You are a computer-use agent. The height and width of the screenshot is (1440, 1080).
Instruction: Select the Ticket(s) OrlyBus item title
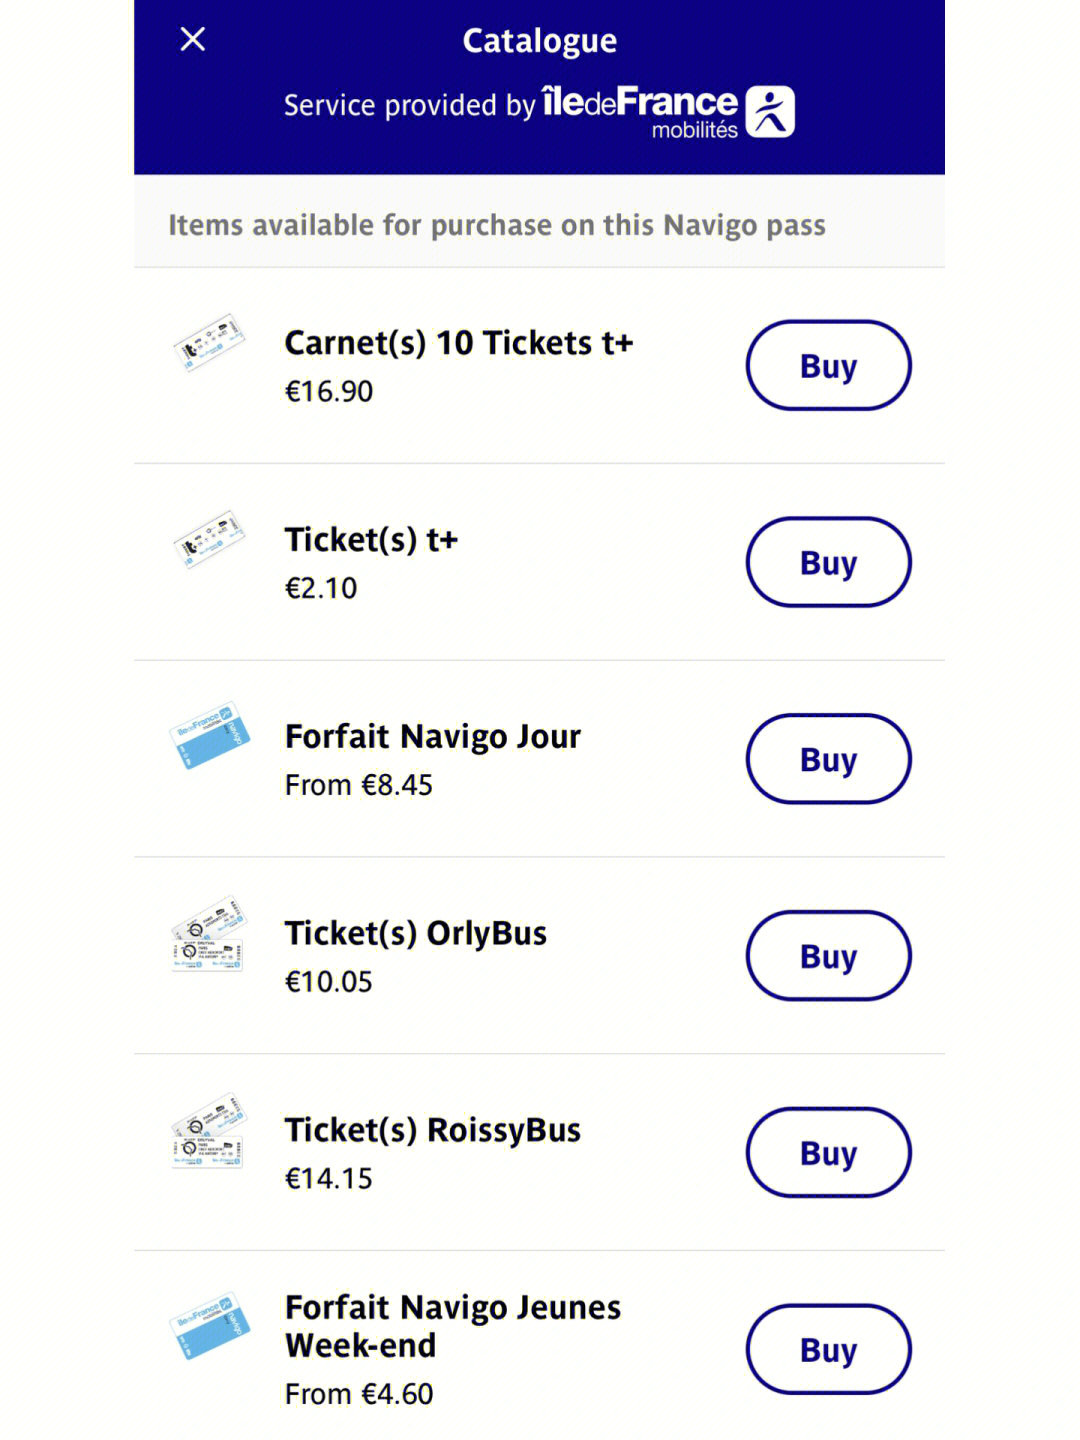416,934
